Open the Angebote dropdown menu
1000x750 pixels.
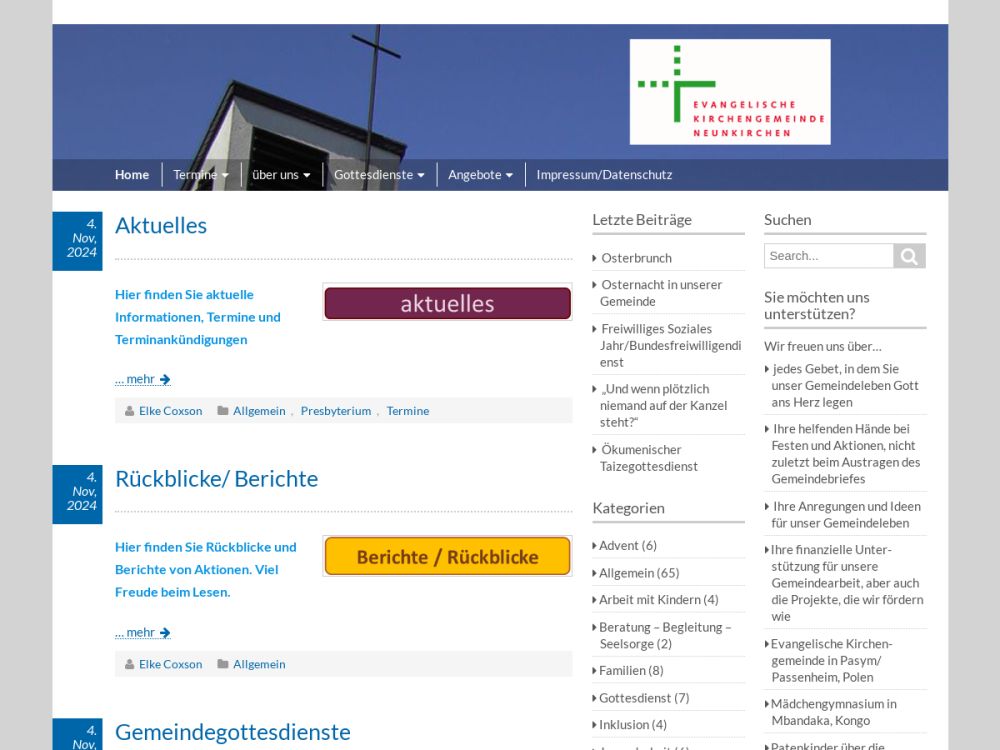[480, 175]
